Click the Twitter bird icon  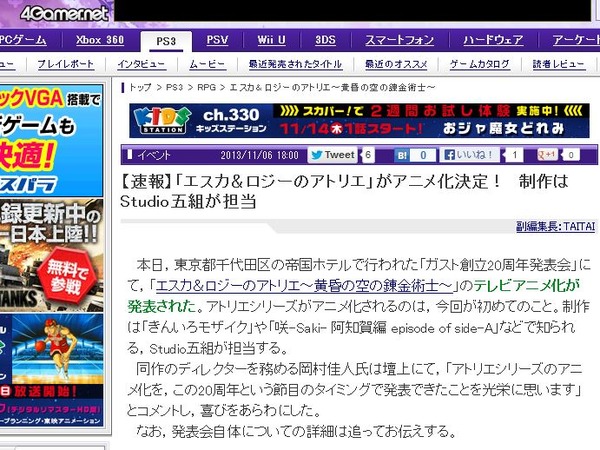(x=316, y=155)
